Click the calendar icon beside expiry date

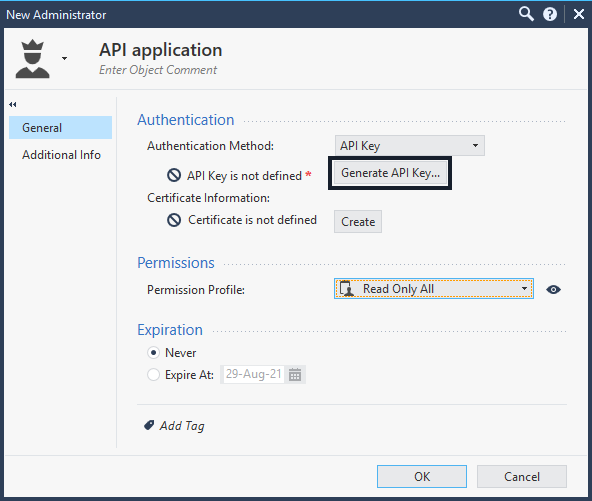(295, 375)
